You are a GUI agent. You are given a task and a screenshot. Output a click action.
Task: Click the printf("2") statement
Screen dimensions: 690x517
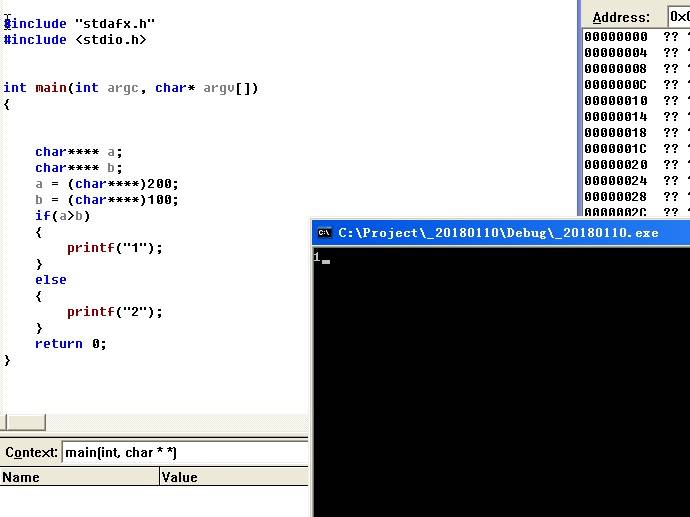(114, 312)
